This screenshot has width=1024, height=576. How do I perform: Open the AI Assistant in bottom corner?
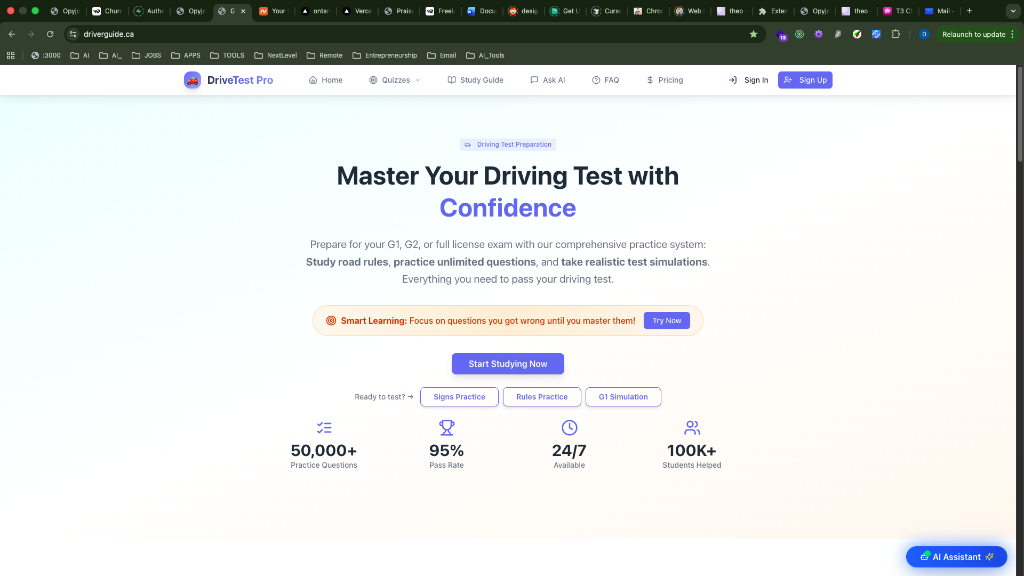(x=955, y=556)
